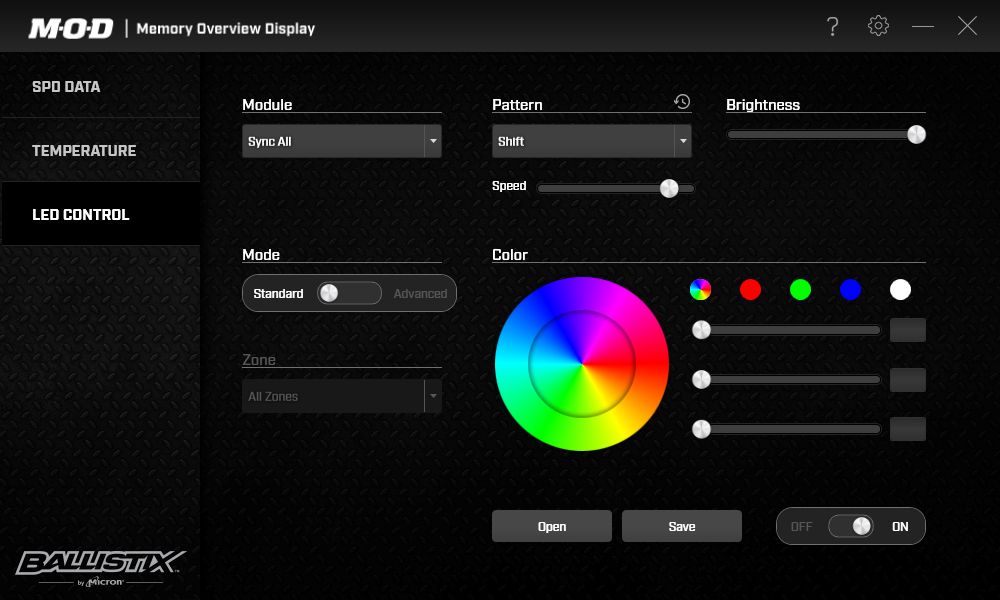Switch Mode toggle from Standard to Advanced
Screen dimensions: 1000x600
(x=349, y=293)
